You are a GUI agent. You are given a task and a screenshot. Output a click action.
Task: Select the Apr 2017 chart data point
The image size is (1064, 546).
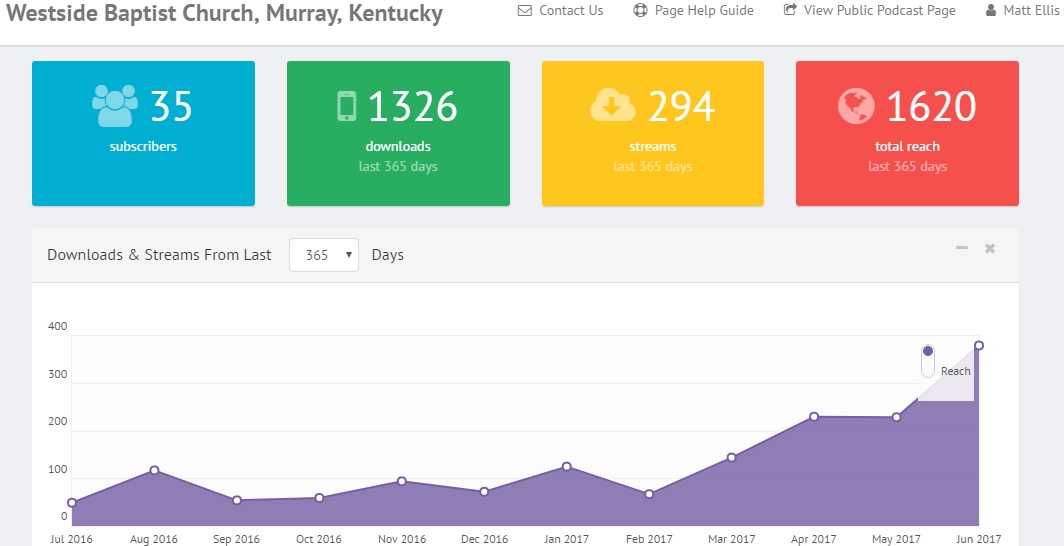click(814, 416)
